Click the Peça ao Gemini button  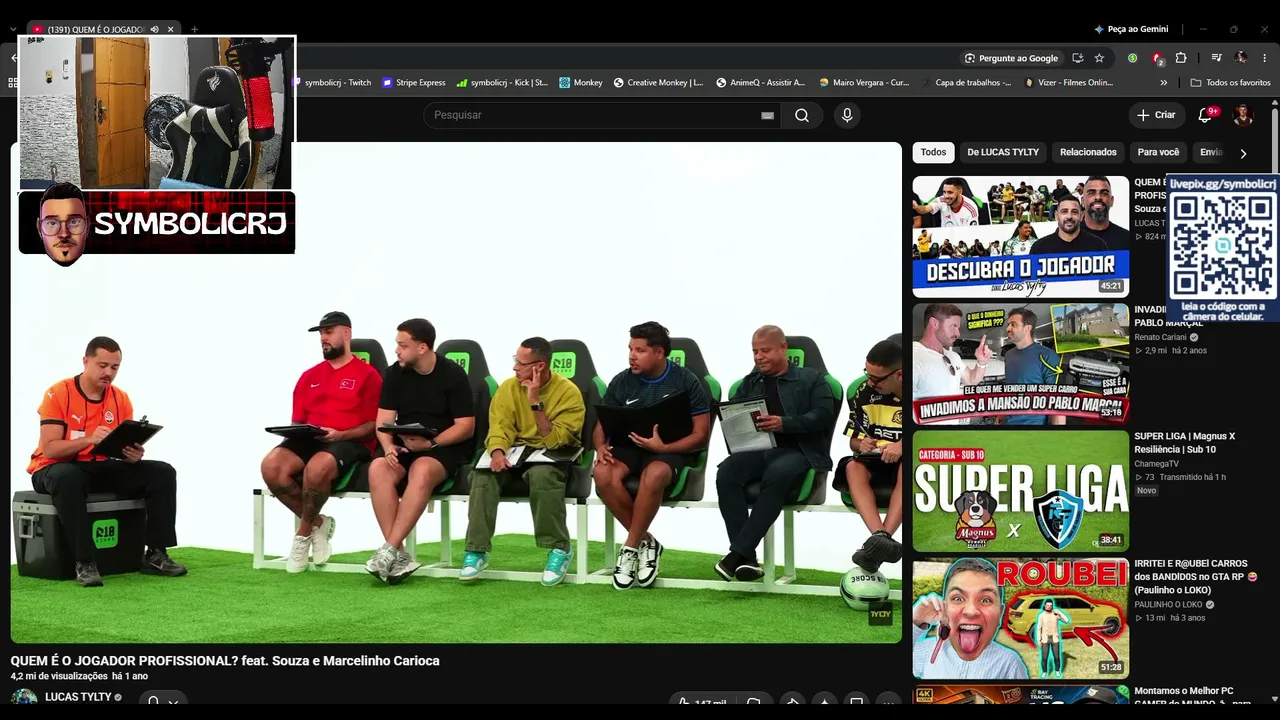[x=1130, y=29]
